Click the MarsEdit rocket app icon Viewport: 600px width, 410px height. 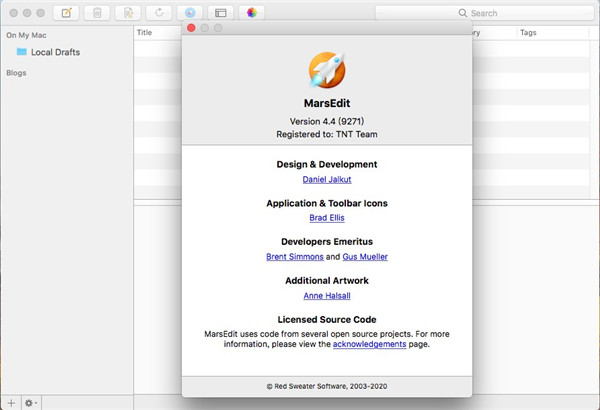tap(327, 70)
